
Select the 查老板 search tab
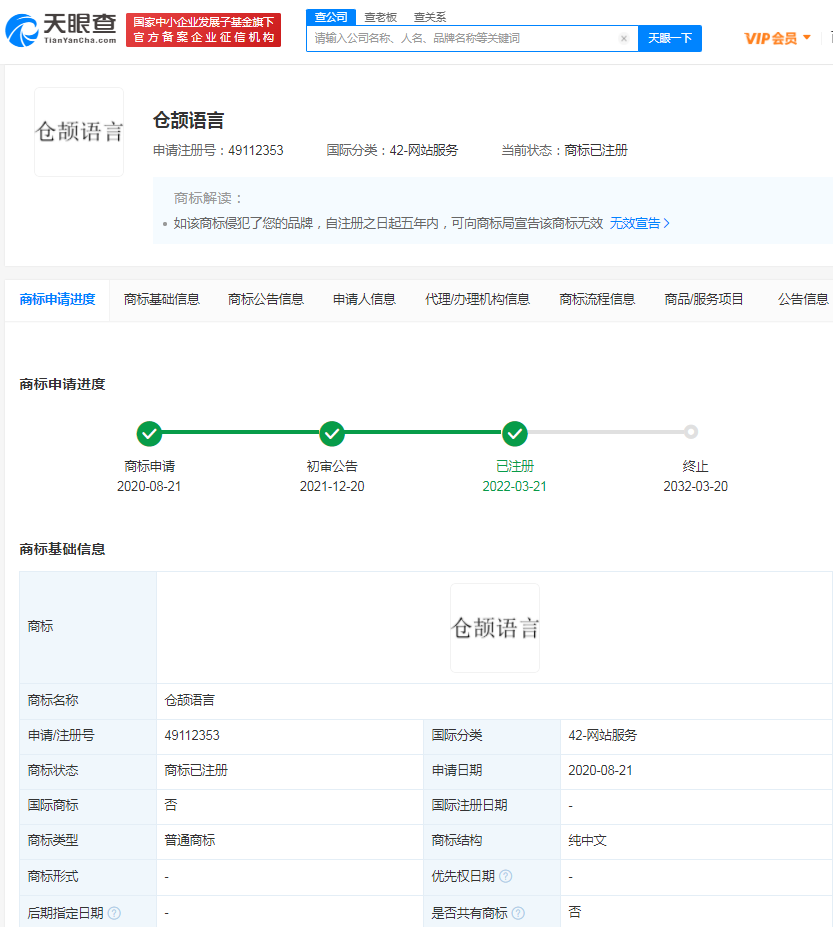coord(380,17)
